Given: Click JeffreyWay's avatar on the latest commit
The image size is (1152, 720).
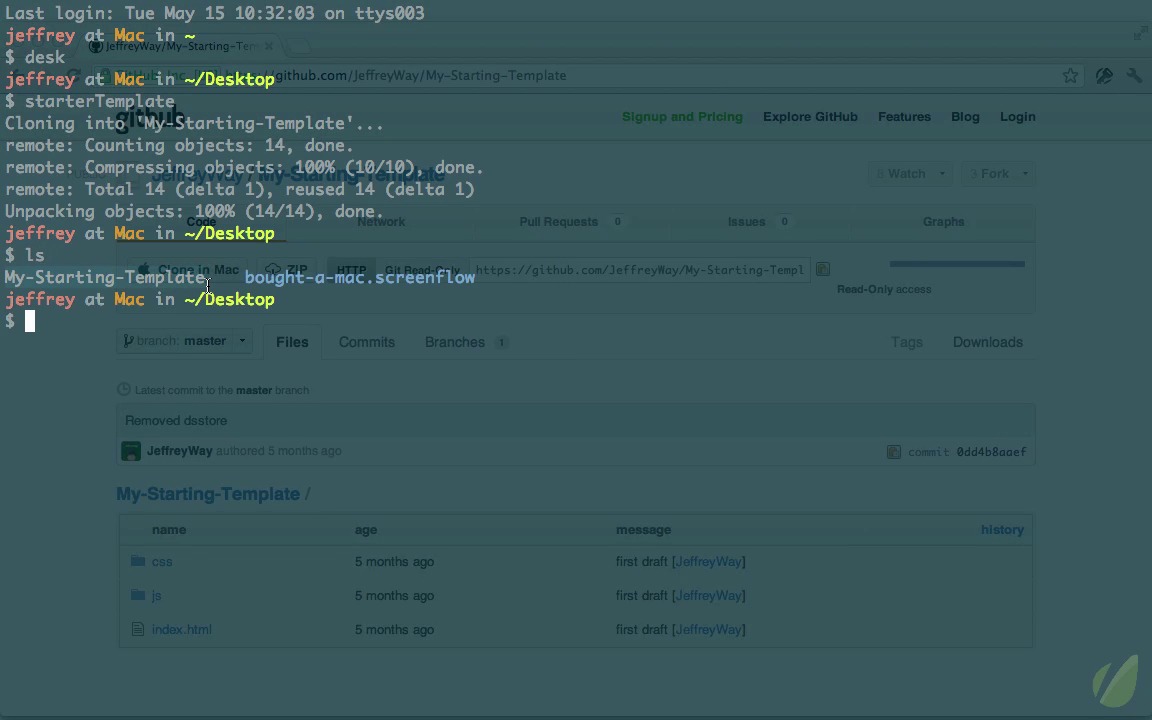Looking at the screenshot, I should click(131, 451).
